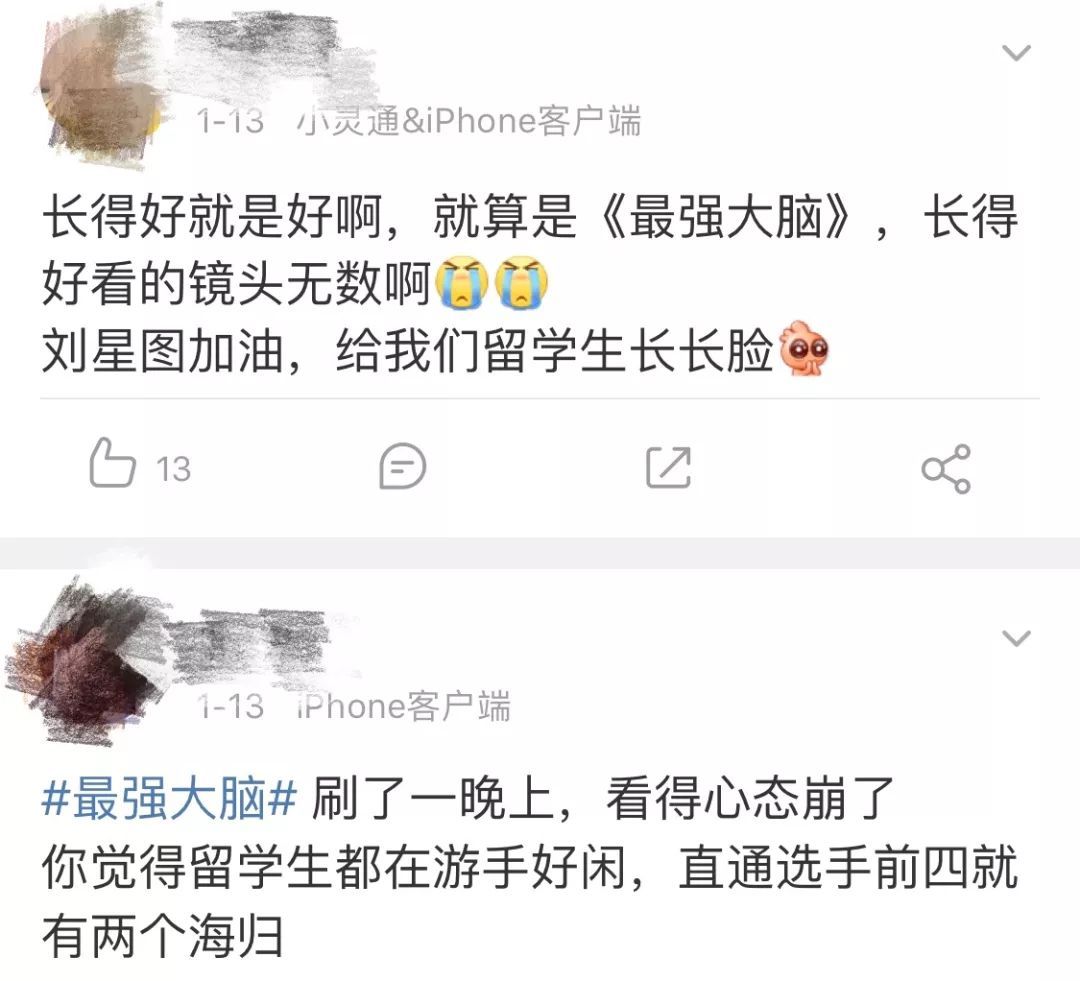Open the post starting with 长得好就是好啊
Screen dimensions: 1080x981
(x=529, y=284)
